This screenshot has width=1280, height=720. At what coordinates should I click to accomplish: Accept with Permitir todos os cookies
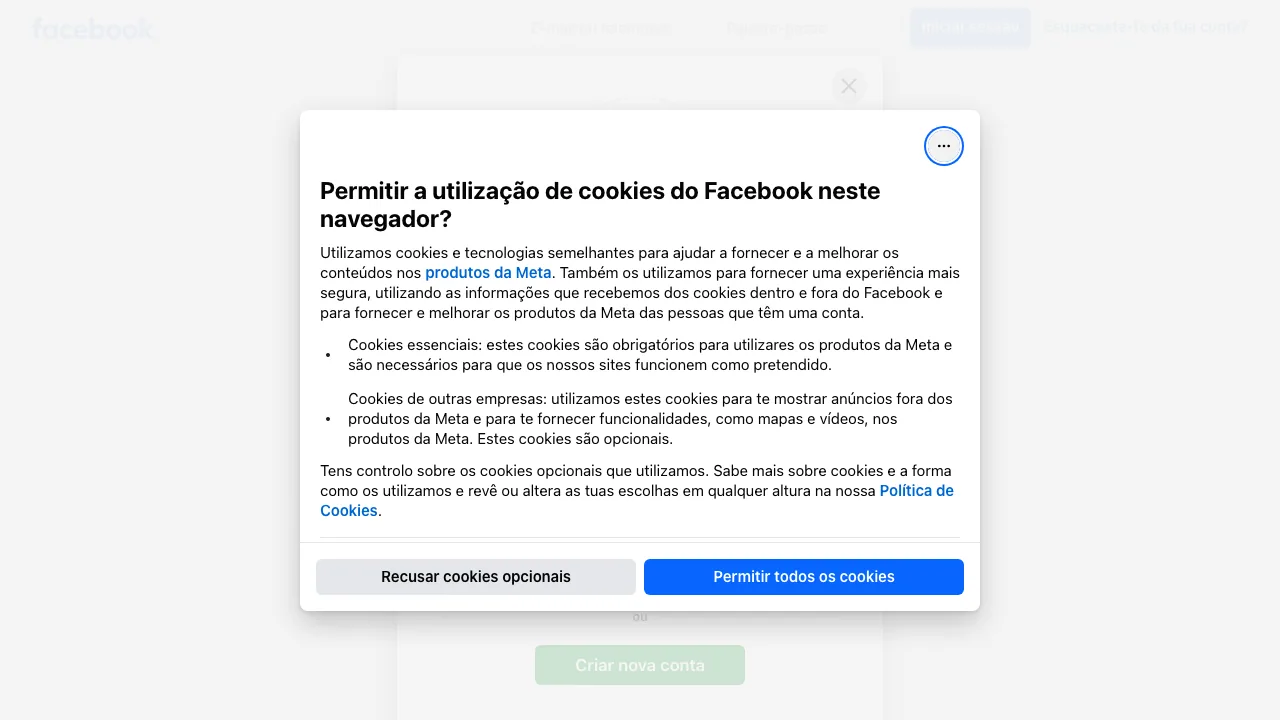tap(804, 577)
